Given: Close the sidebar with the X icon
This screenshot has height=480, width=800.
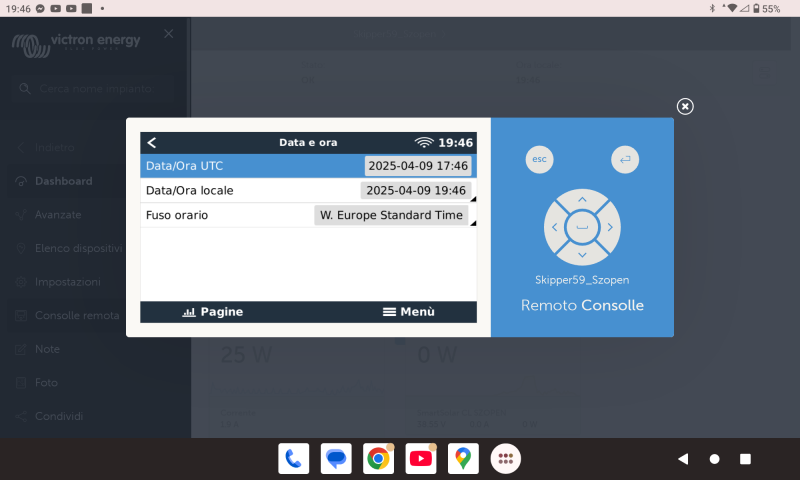Looking at the screenshot, I should pos(168,34).
